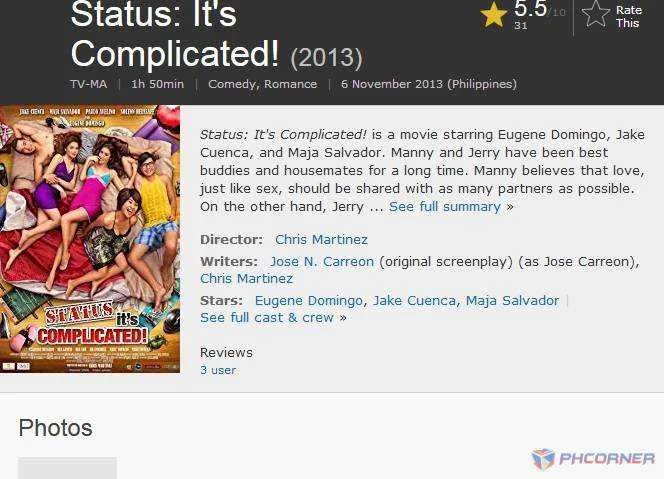The image size is (664, 479).
Task: Click the 5.5 rating score
Action: click(531, 8)
